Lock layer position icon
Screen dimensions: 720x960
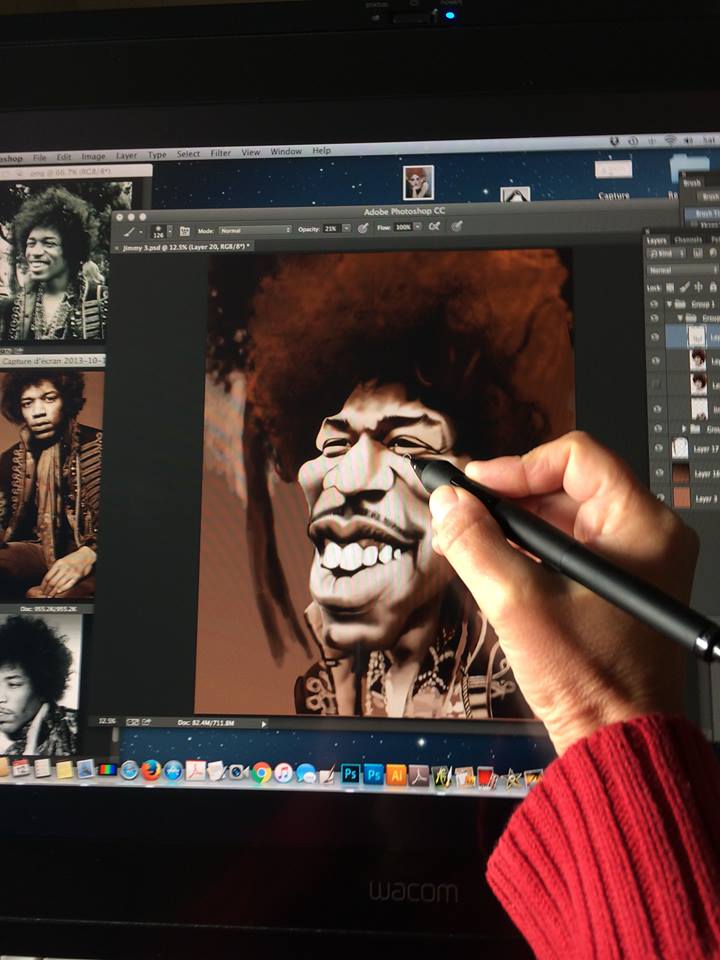[699, 287]
